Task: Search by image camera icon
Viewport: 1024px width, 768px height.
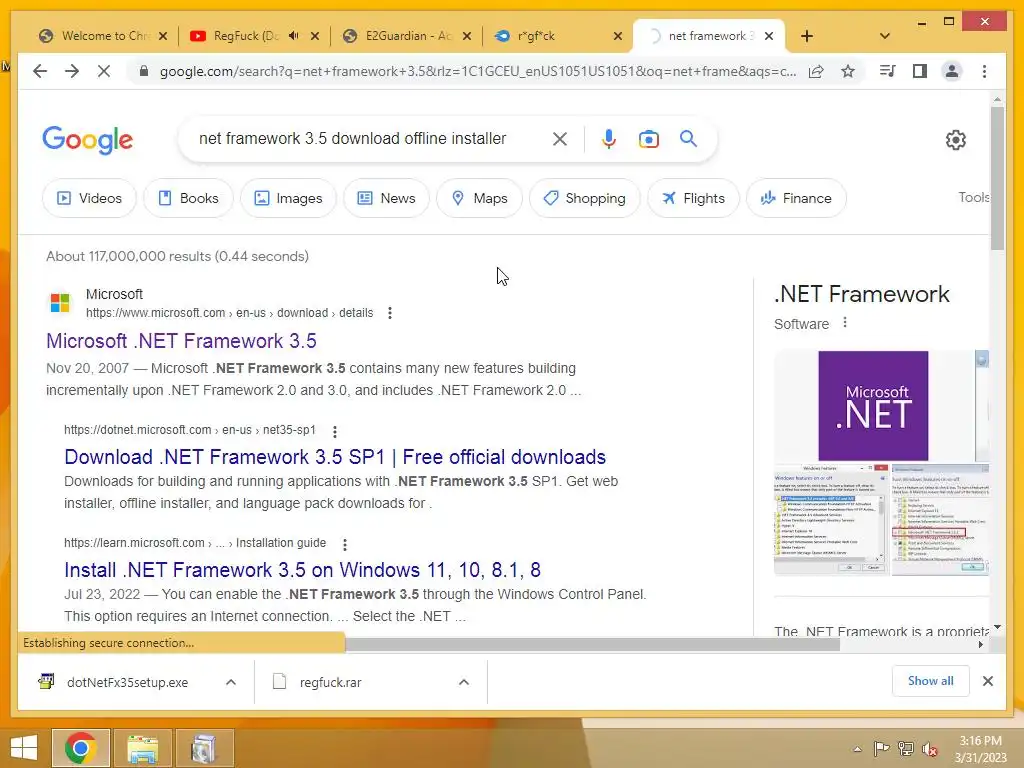Action: 648,138
